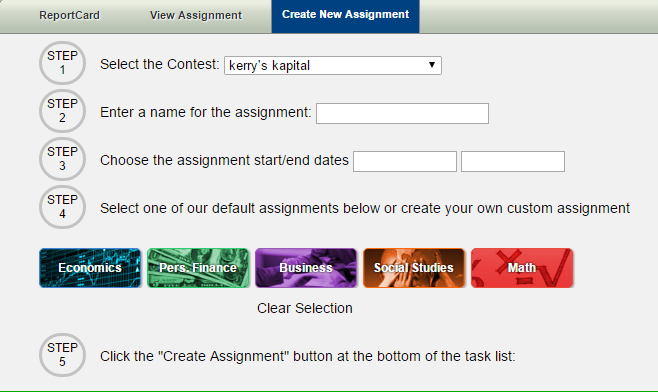The height and width of the screenshot is (392, 658).
Task: Click the STEP 3 circle badge
Action: pyautogui.click(x=63, y=159)
